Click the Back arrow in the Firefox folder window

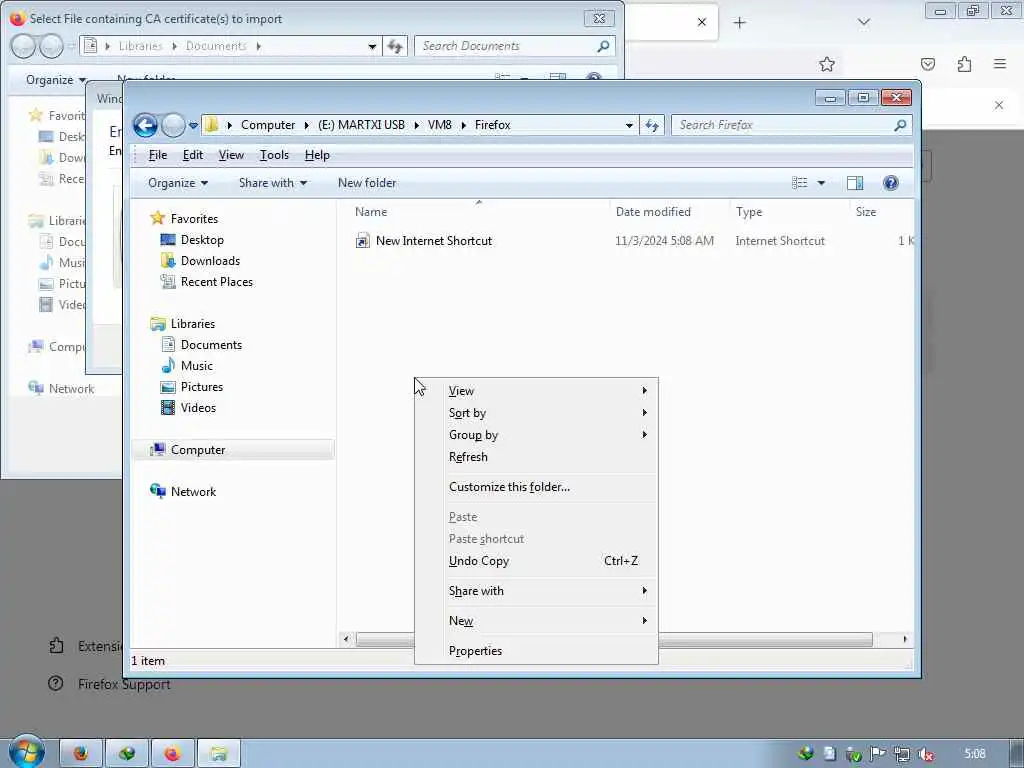tap(145, 125)
